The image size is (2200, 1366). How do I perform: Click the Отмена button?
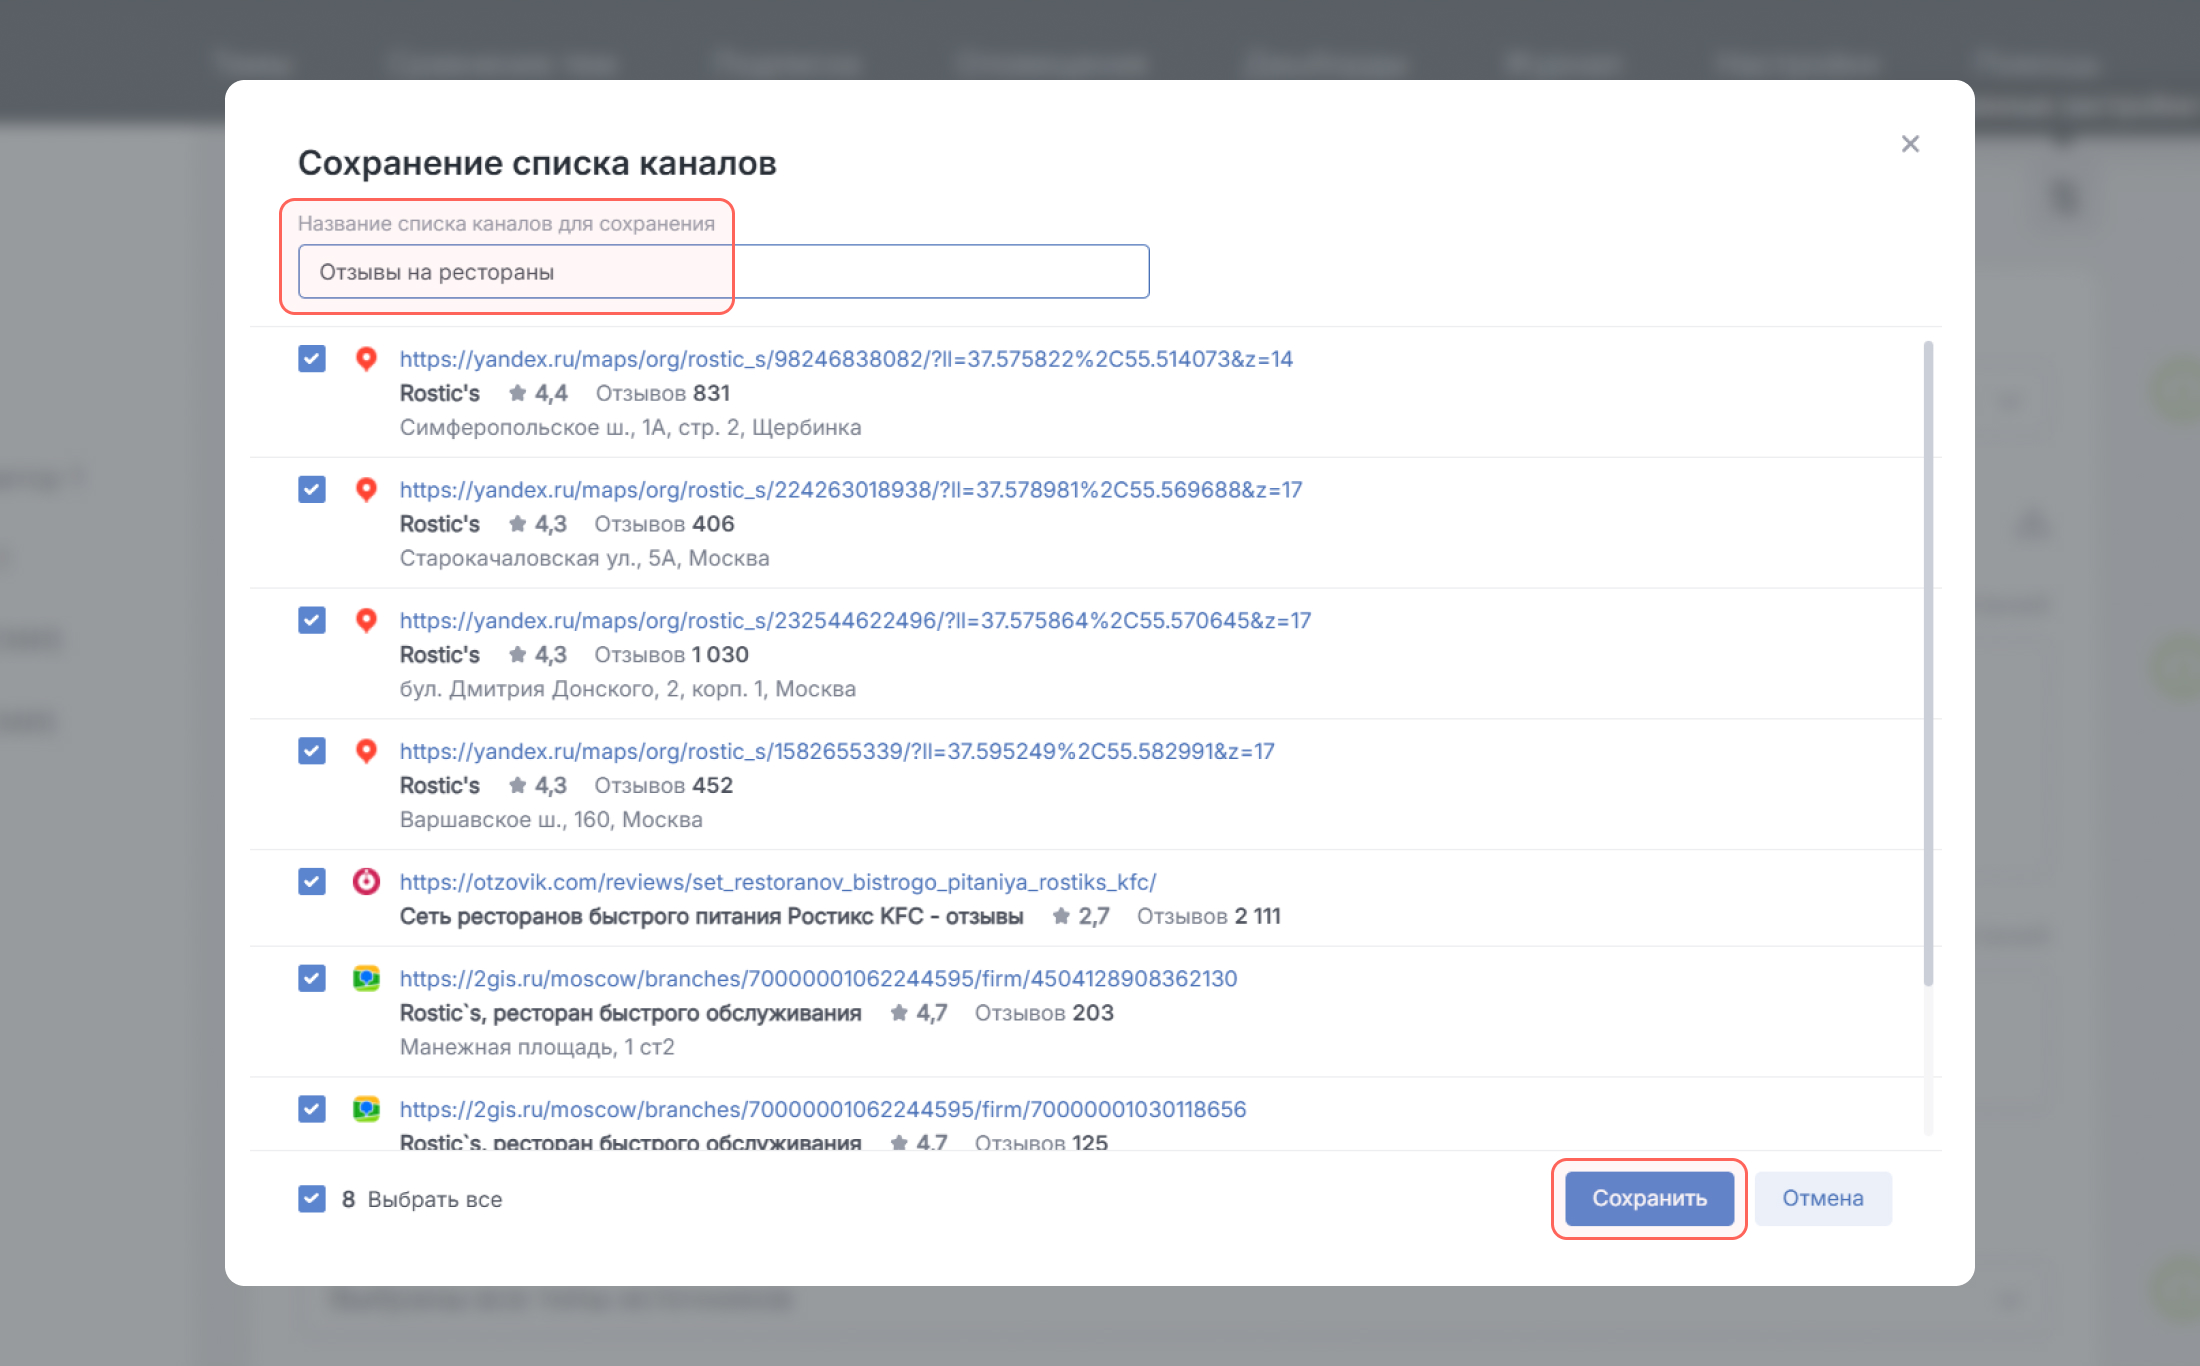1823,1198
